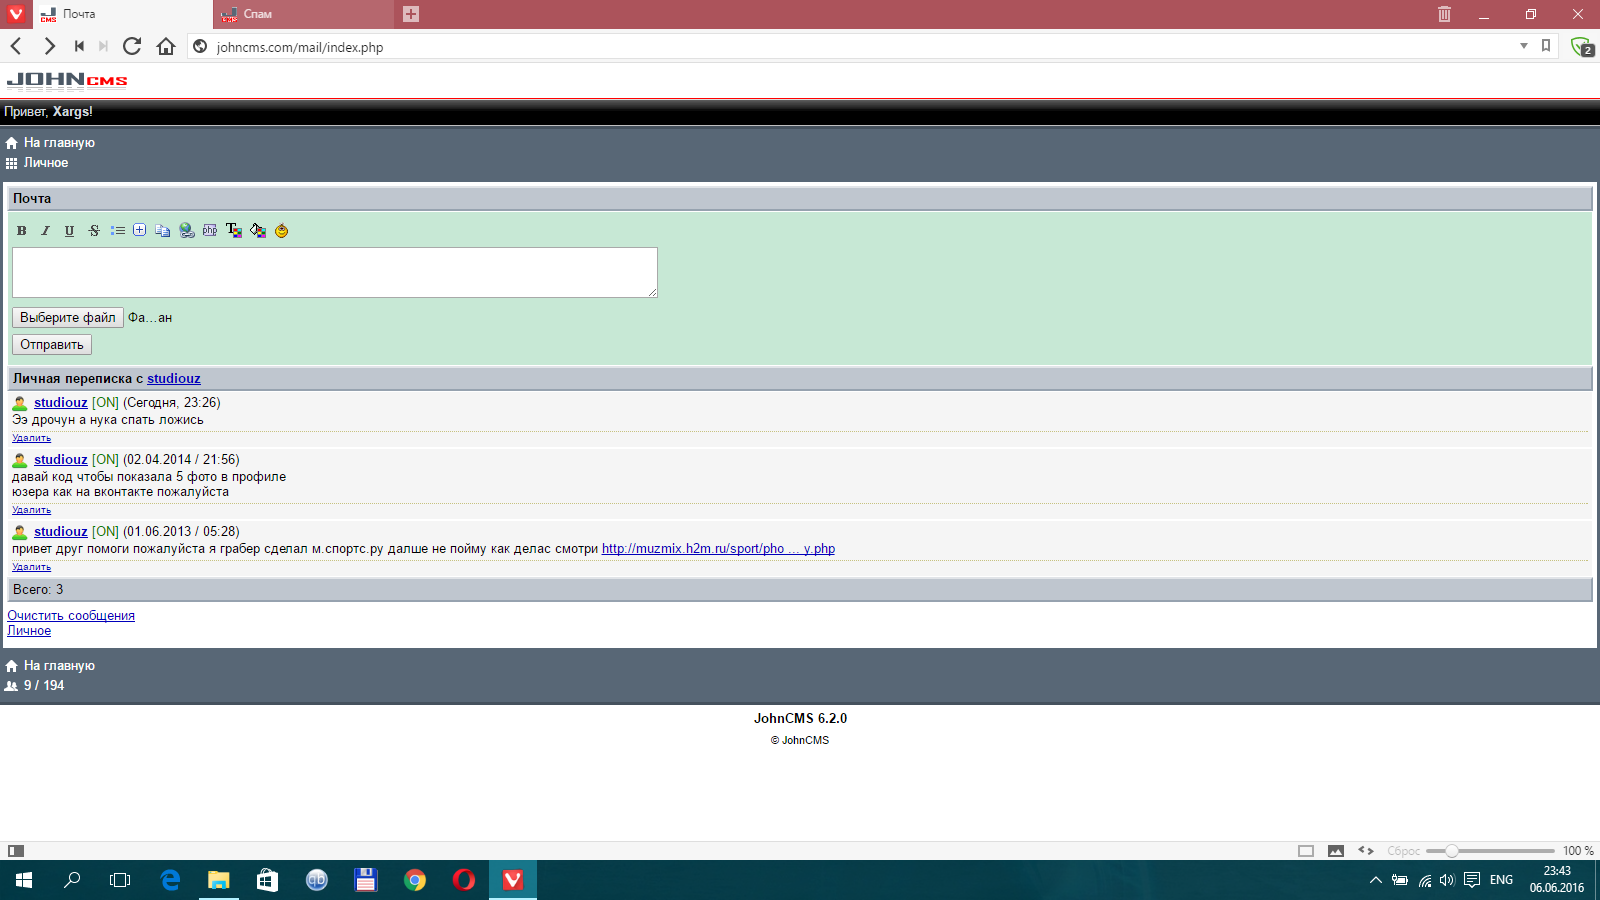Switch to the Почта tab
The image size is (1600, 900).
122,14
